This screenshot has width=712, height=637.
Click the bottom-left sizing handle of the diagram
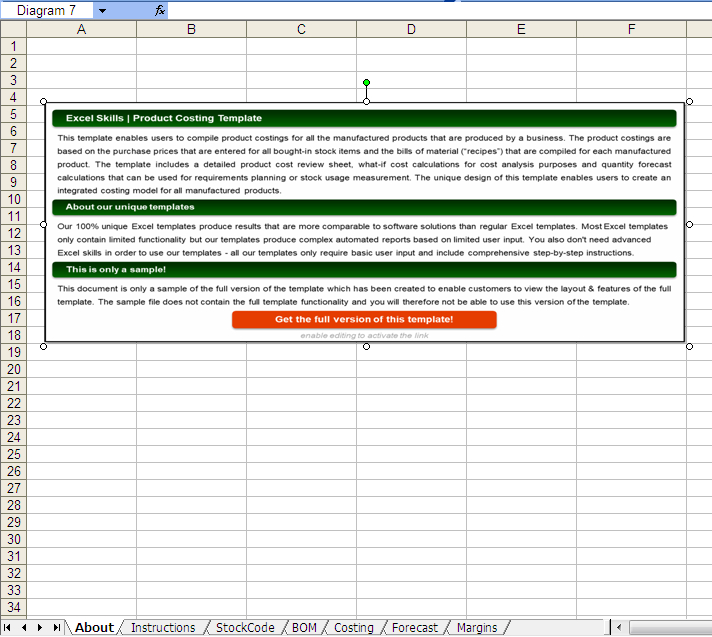[x=44, y=346]
